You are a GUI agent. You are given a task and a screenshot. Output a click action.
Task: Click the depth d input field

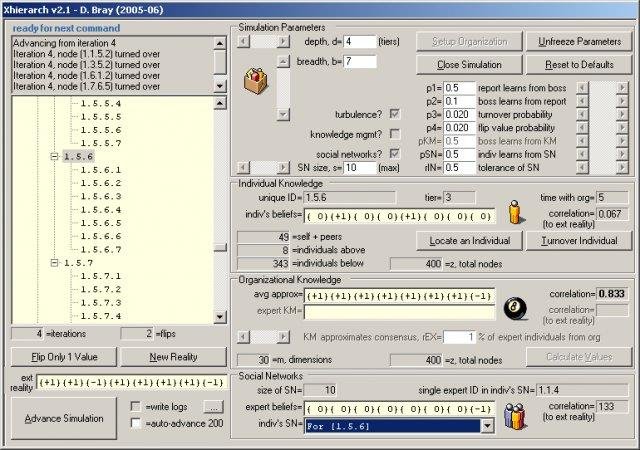360,42
